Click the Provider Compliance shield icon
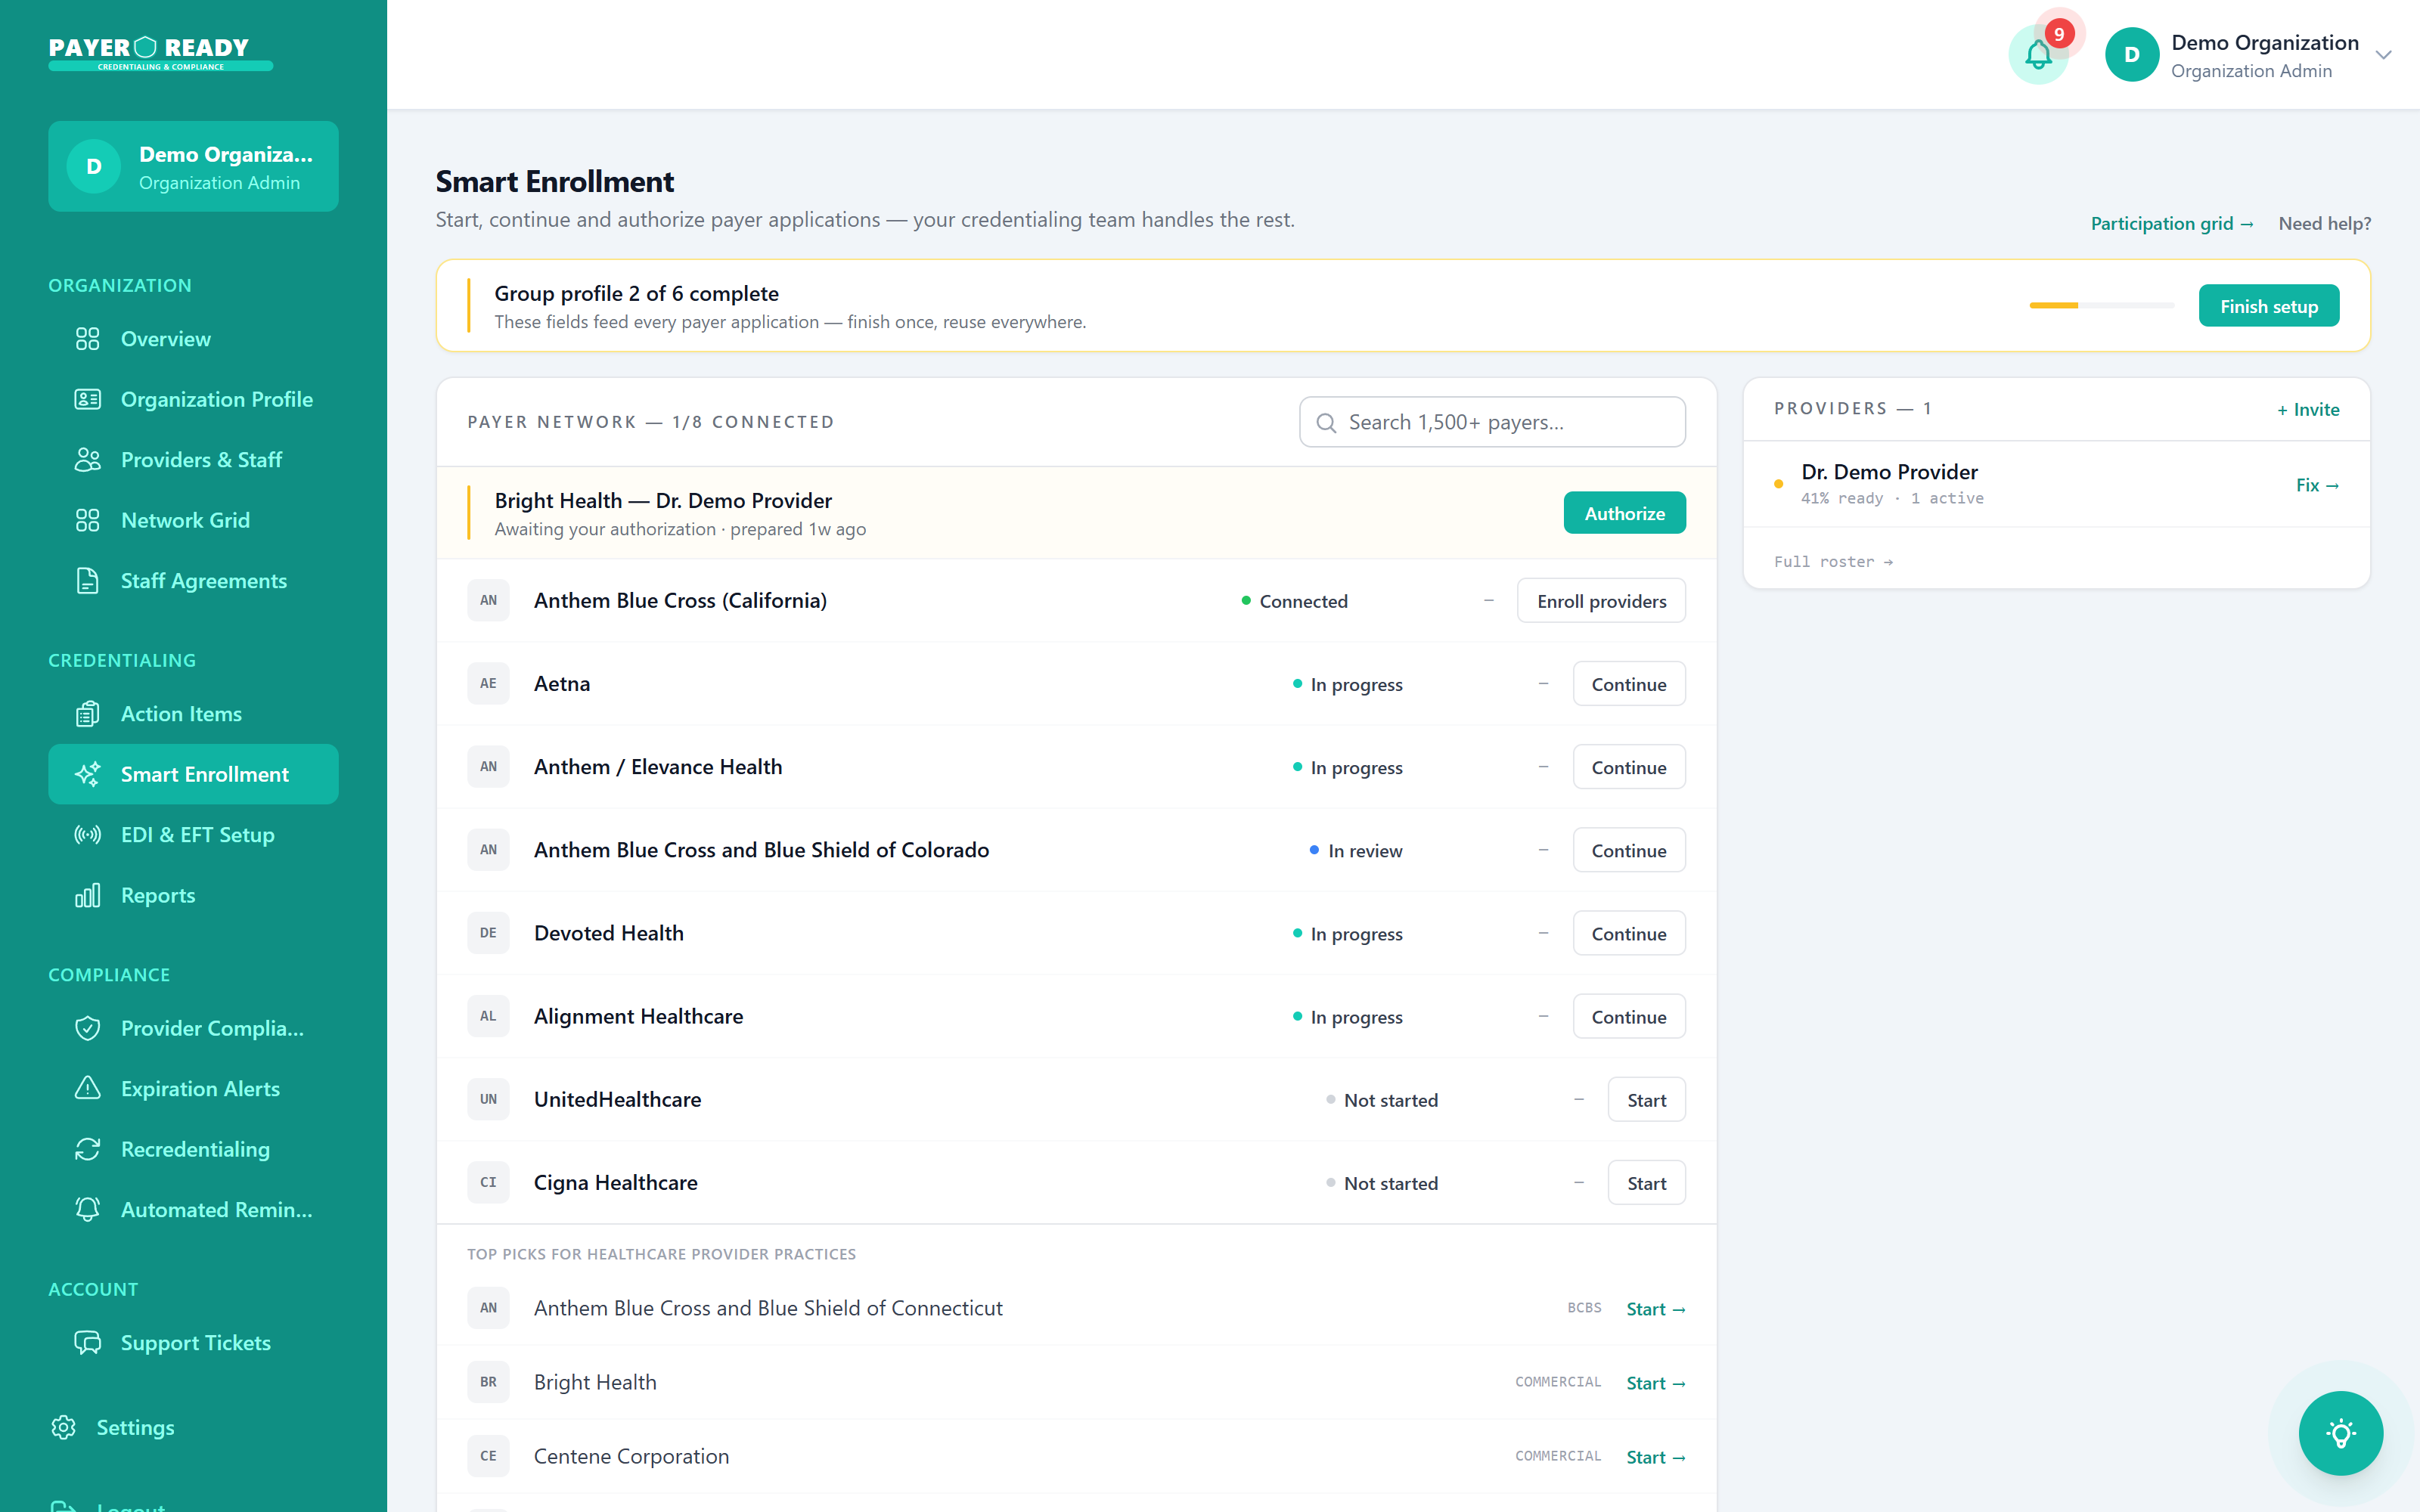Image resolution: width=2420 pixels, height=1512 pixels. 88,1028
